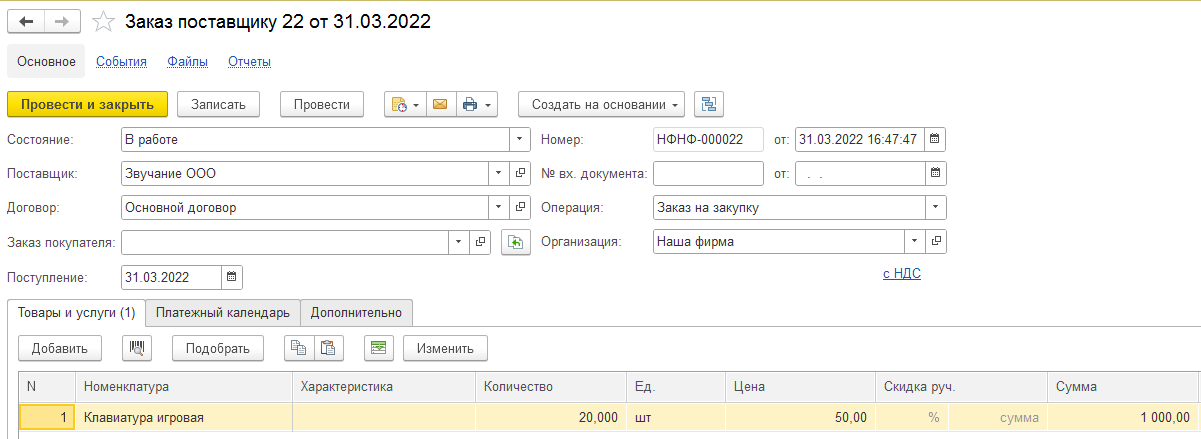Select the unit cell шт
Screen dimensions: 1201x439
click(x=676, y=417)
